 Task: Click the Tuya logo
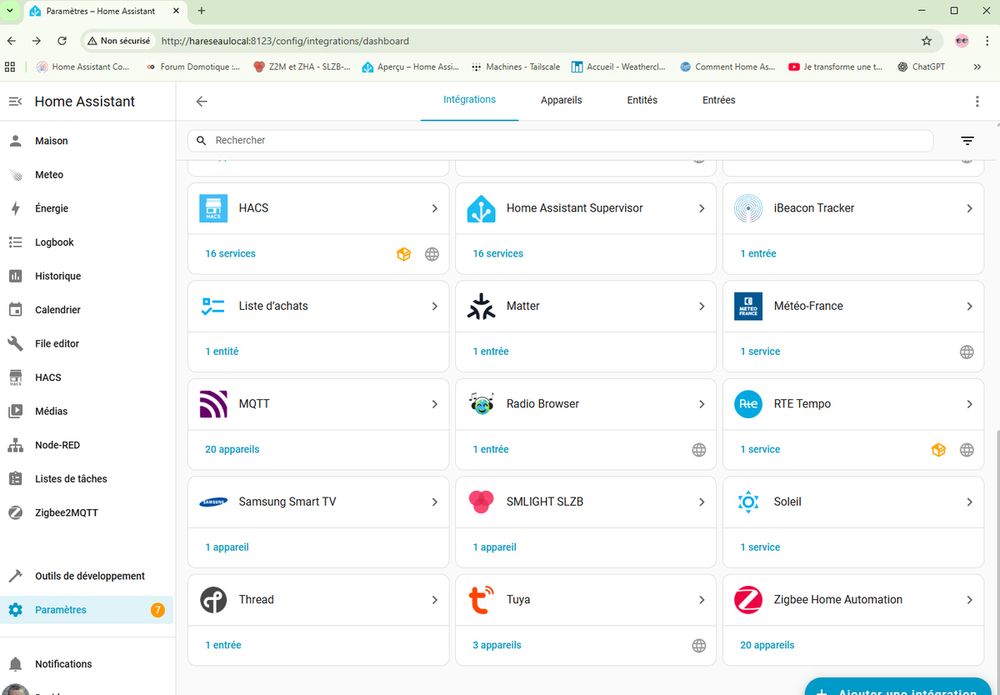481,600
